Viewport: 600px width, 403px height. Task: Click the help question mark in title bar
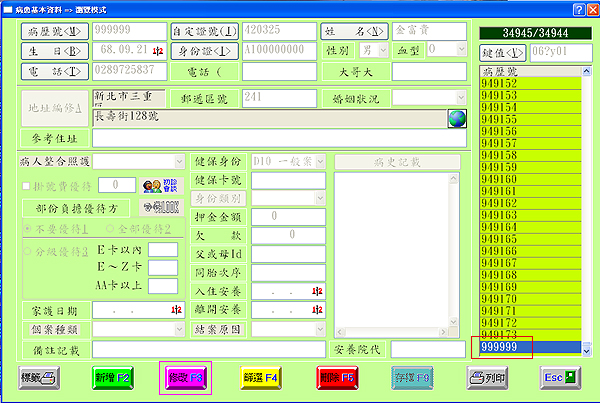(x=578, y=8)
